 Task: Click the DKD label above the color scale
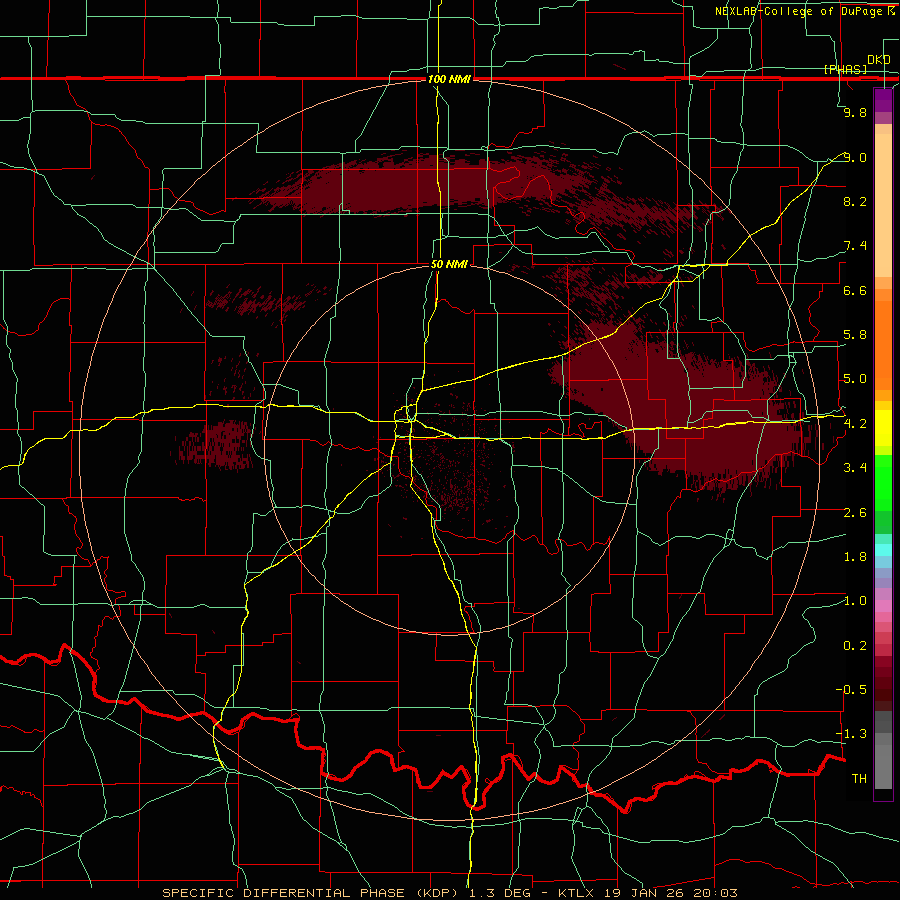[879, 60]
